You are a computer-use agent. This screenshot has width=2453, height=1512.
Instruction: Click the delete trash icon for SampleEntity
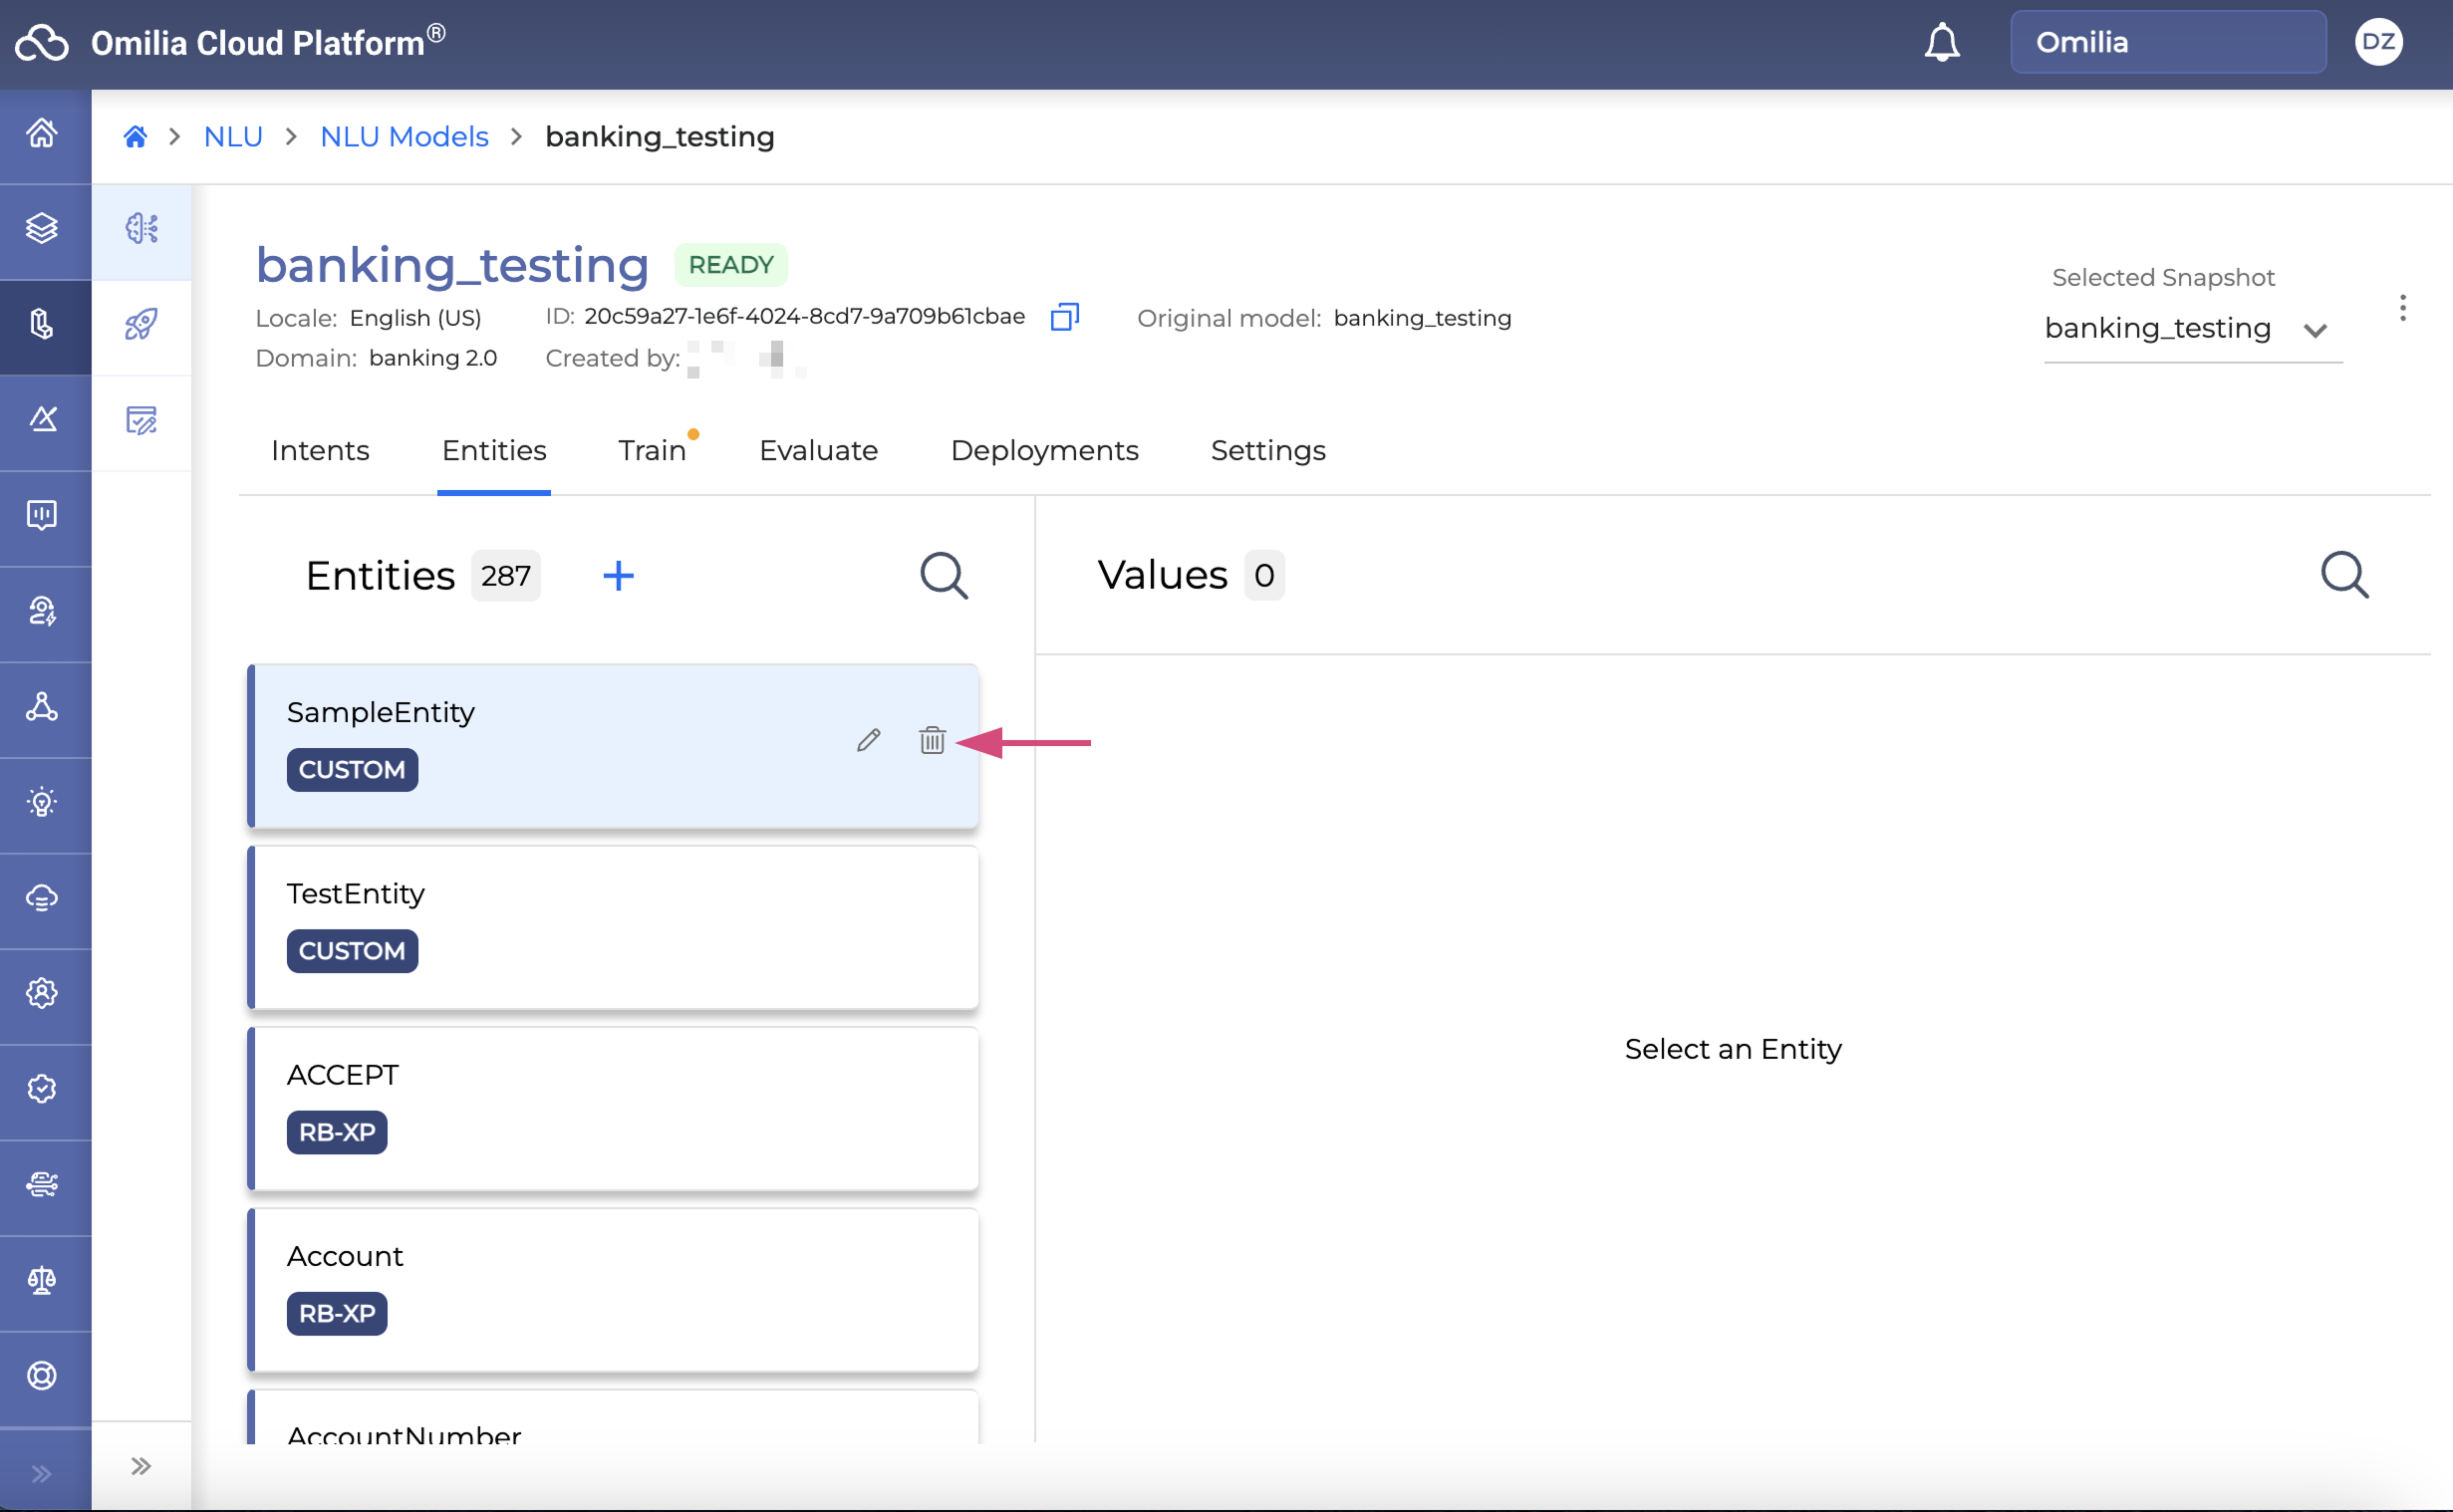[931, 740]
